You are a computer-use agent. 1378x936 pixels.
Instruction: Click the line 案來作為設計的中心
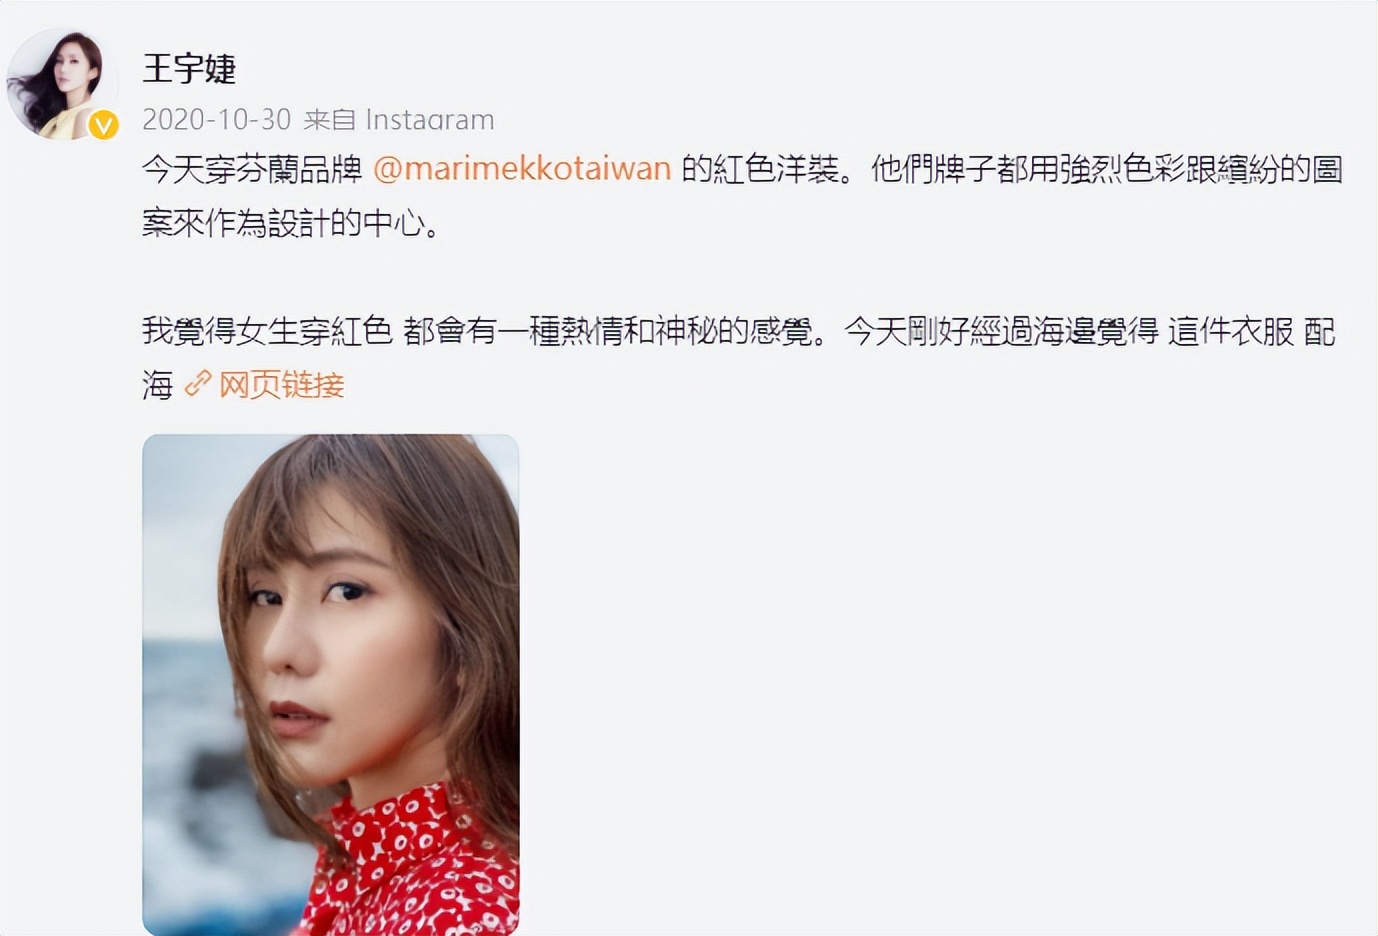(291, 223)
